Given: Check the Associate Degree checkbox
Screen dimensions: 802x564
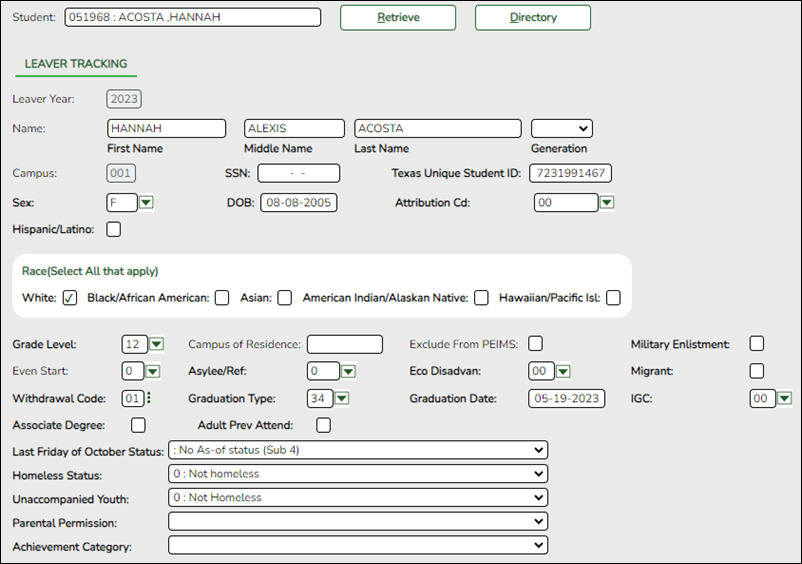Looking at the screenshot, I should pos(138,425).
